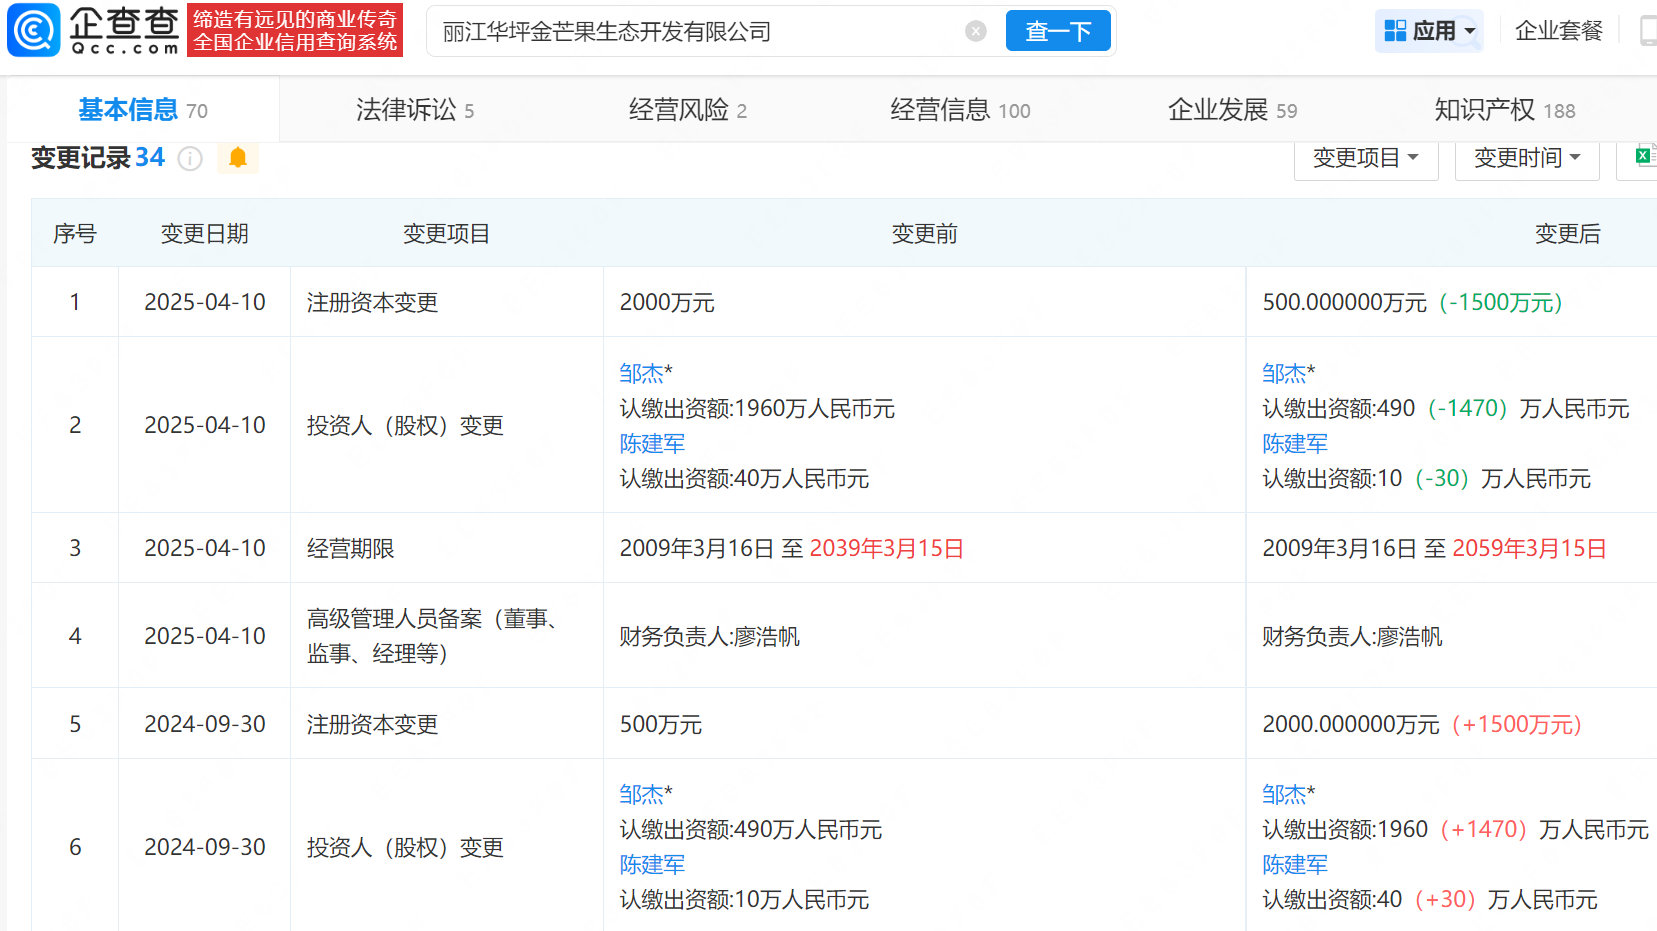This screenshot has width=1657, height=931.
Task: Click 高级管理人员备案 item in row 4
Action: point(433,636)
